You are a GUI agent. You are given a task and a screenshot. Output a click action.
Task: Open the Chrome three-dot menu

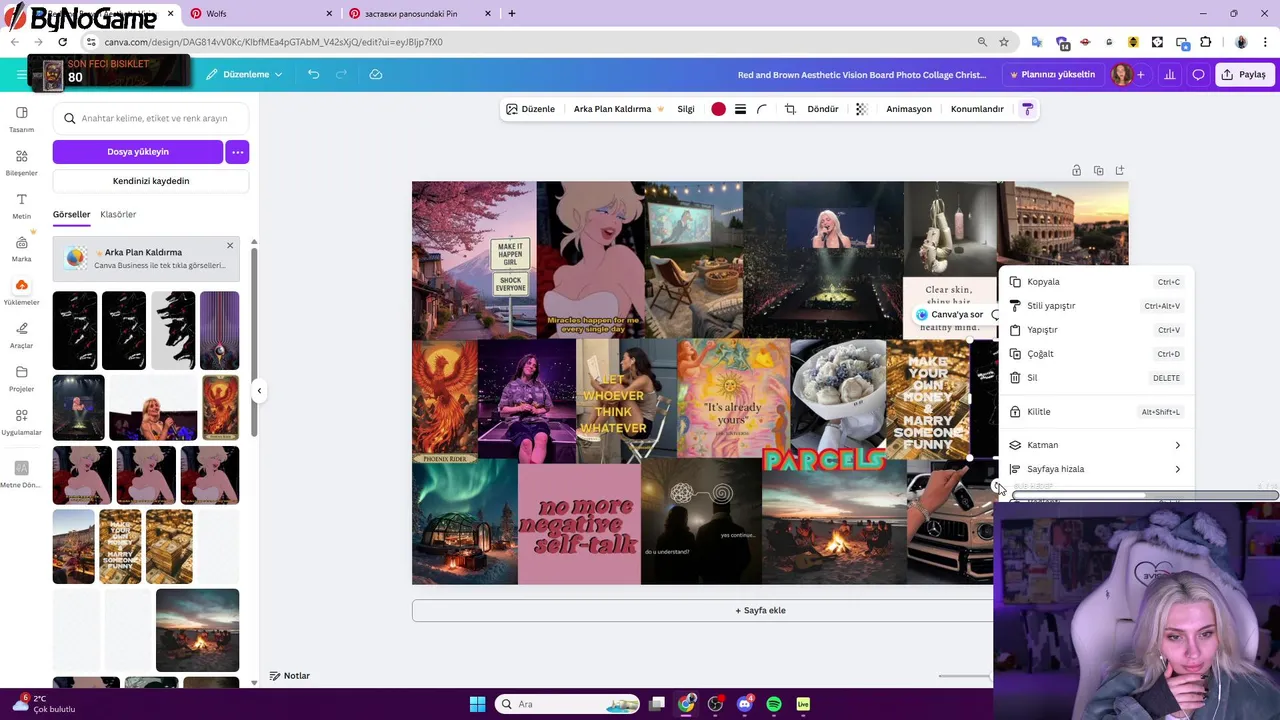click(x=1265, y=42)
